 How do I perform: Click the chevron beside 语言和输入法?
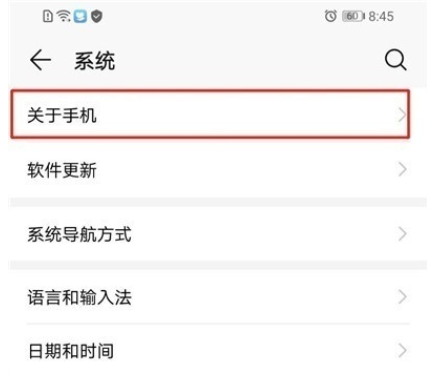tap(402, 297)
